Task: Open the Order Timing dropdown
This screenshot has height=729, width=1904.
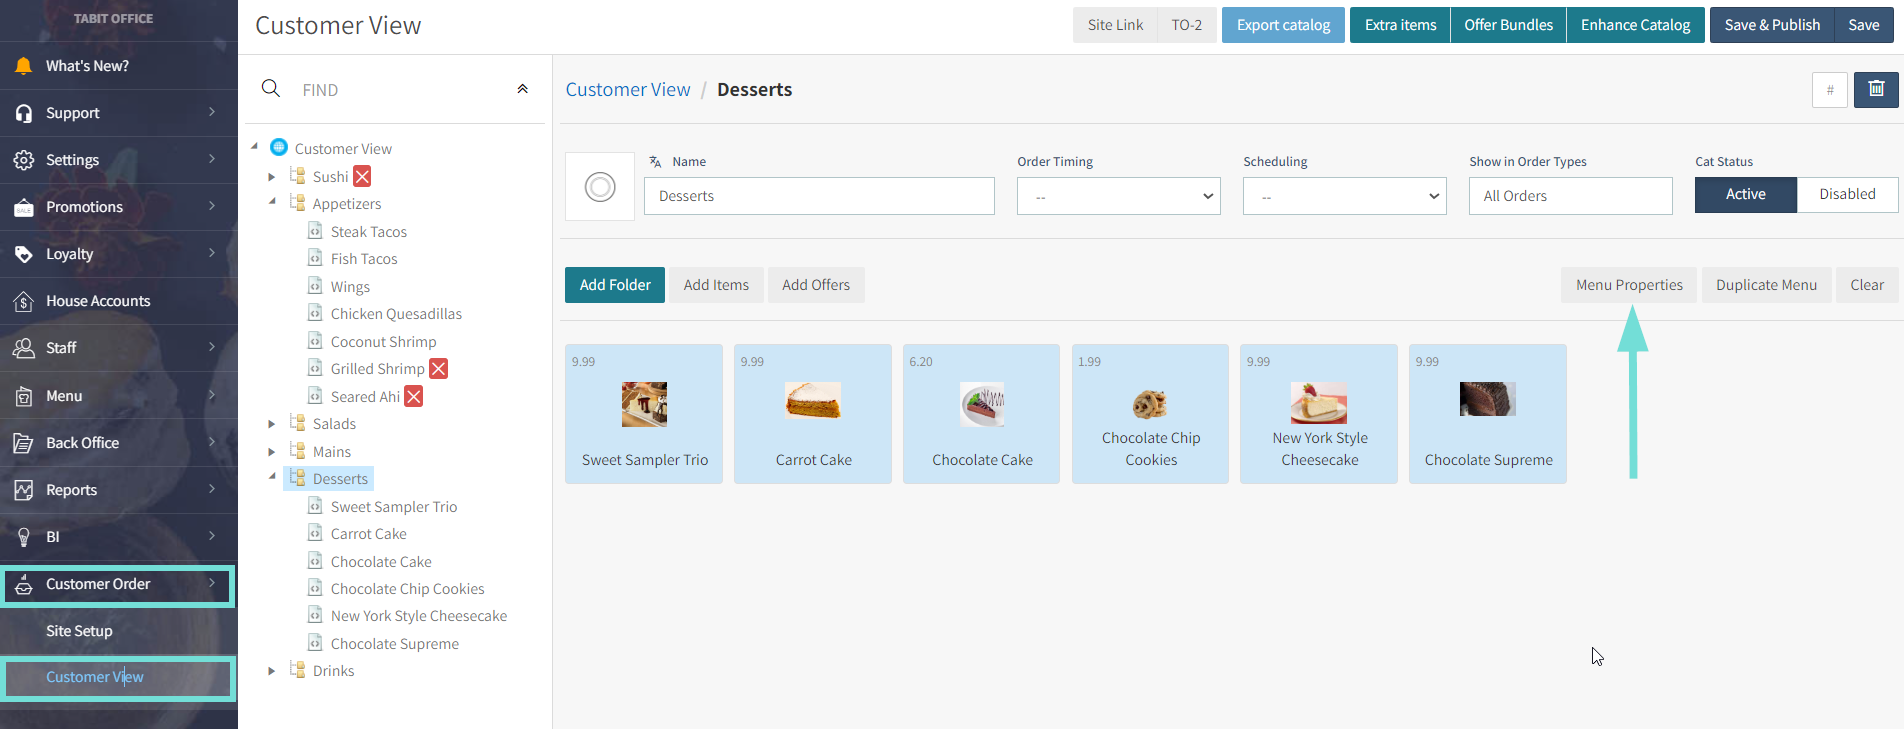Action: [1118, 196]
